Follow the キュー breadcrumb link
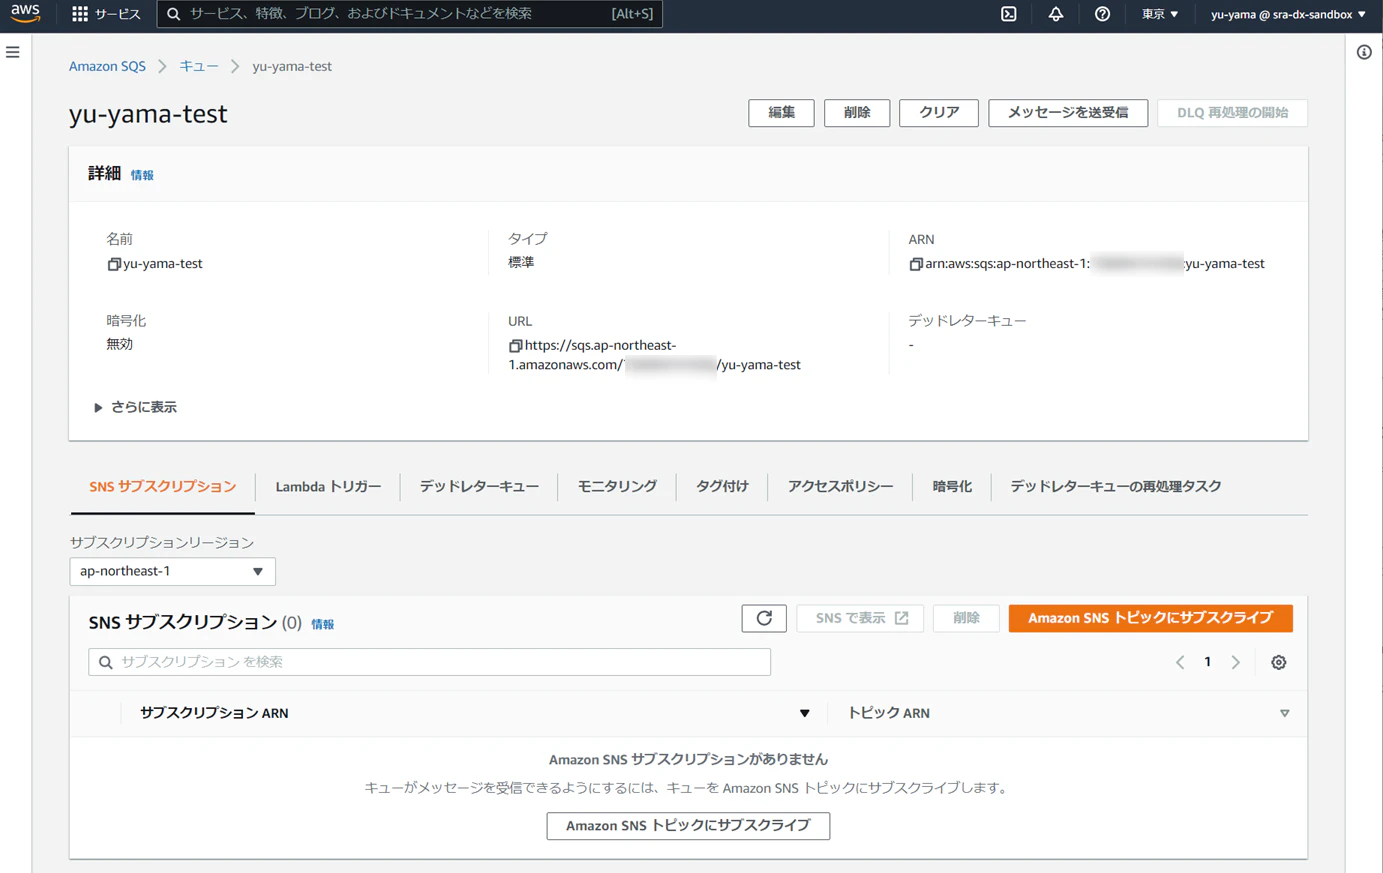Screen dimensions: 1383x873 [x=199, y=66]
